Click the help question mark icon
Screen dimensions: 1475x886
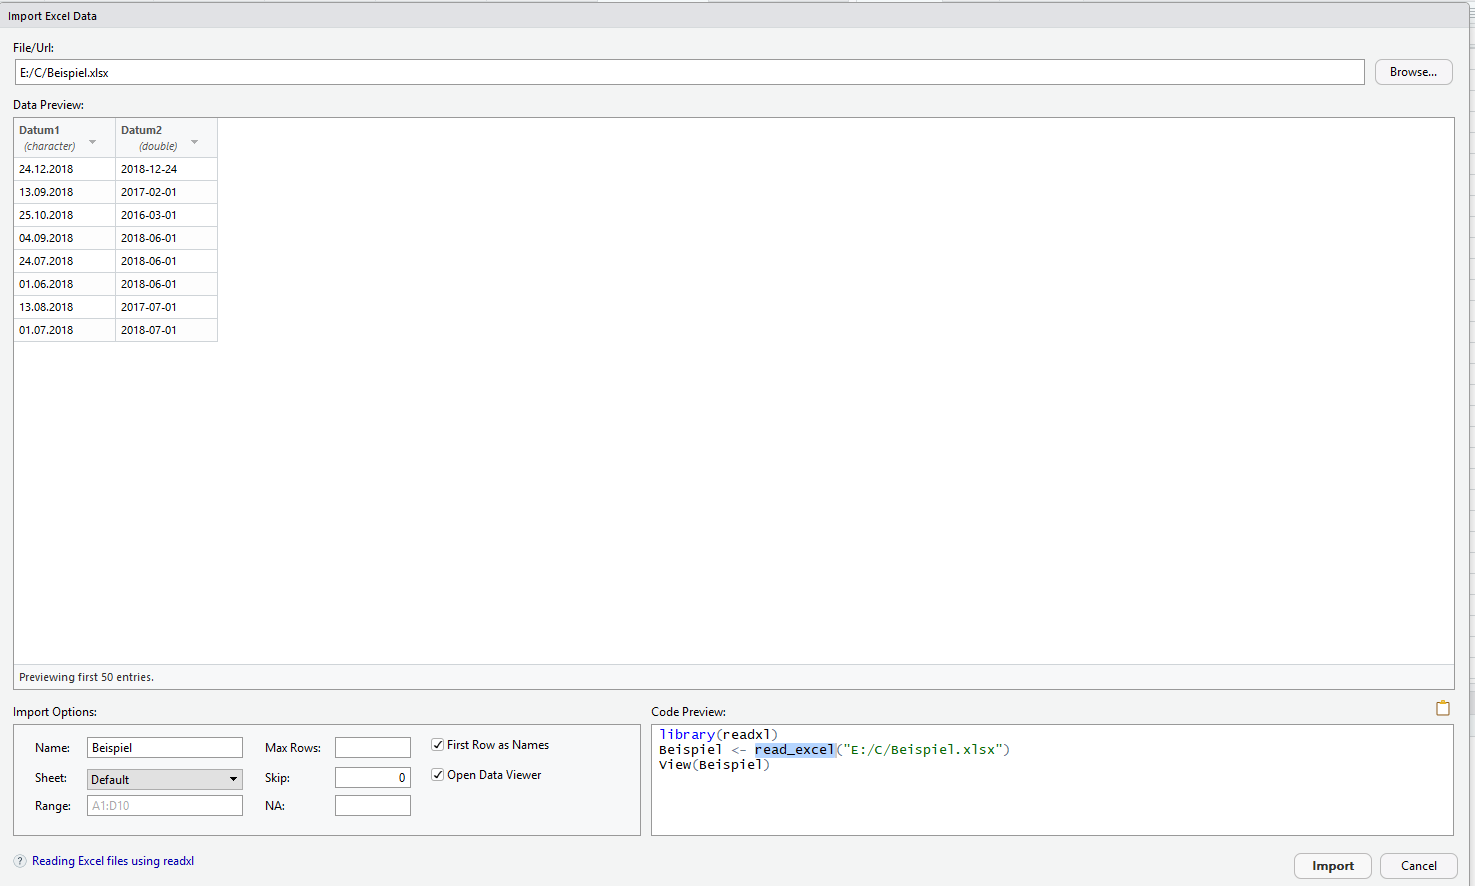20,861
